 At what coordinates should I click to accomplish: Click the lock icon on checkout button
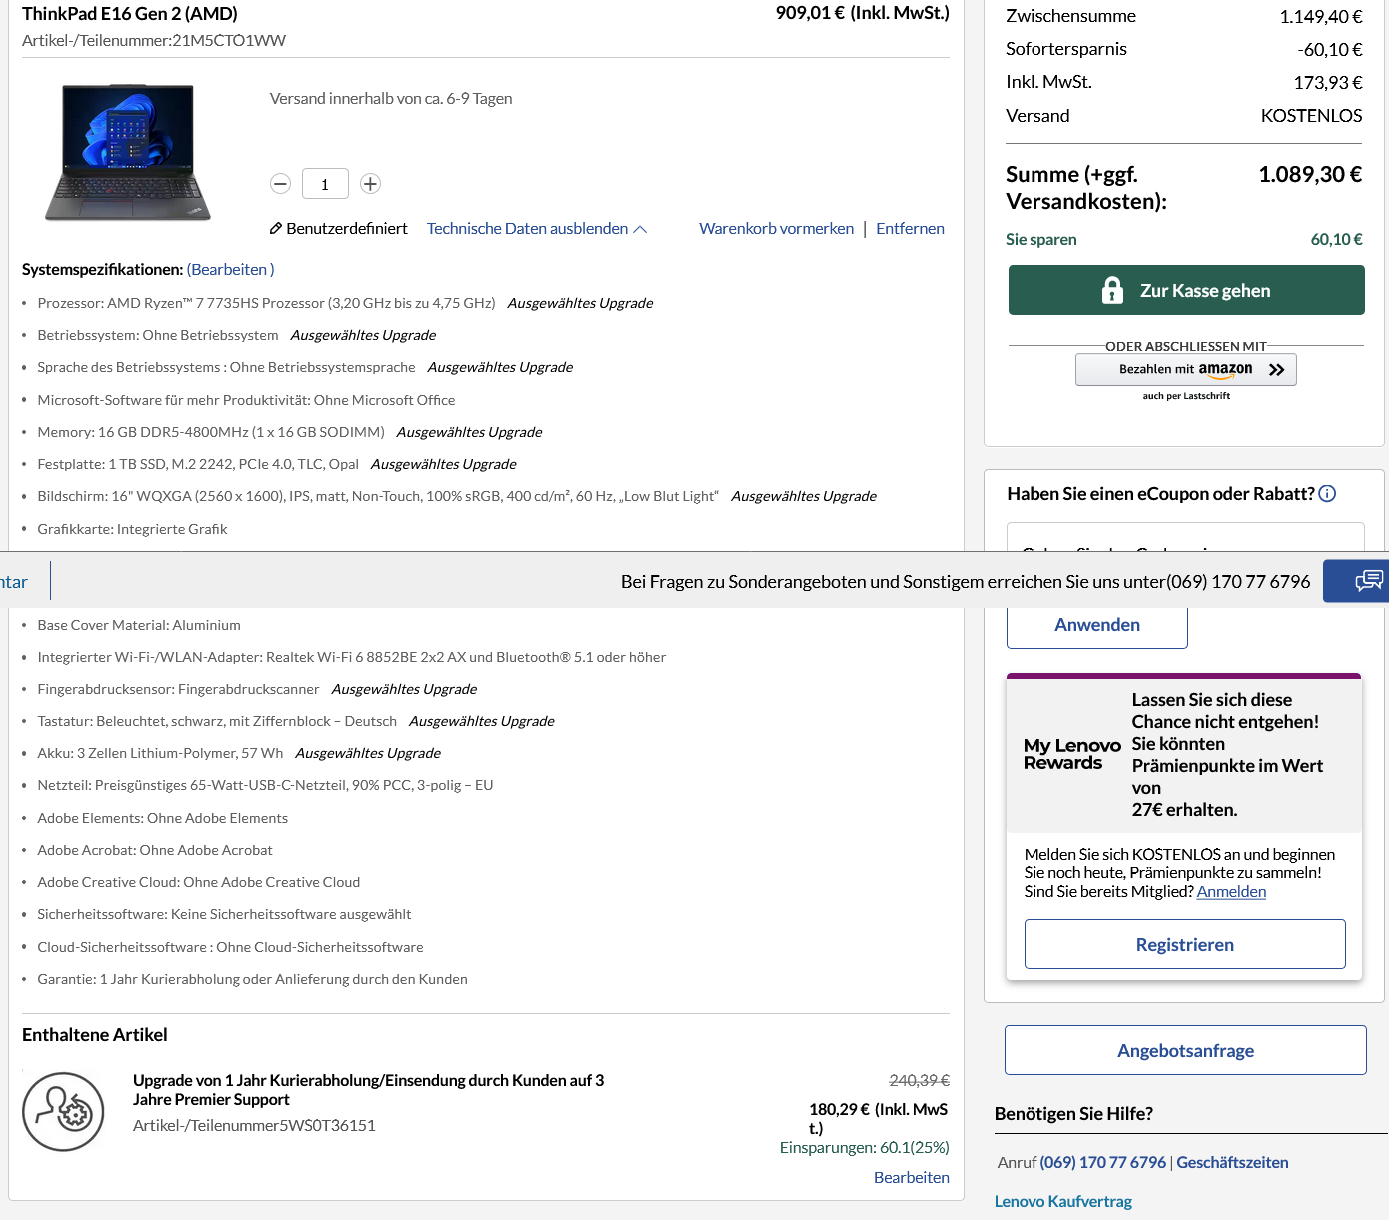coord(1112,290)
